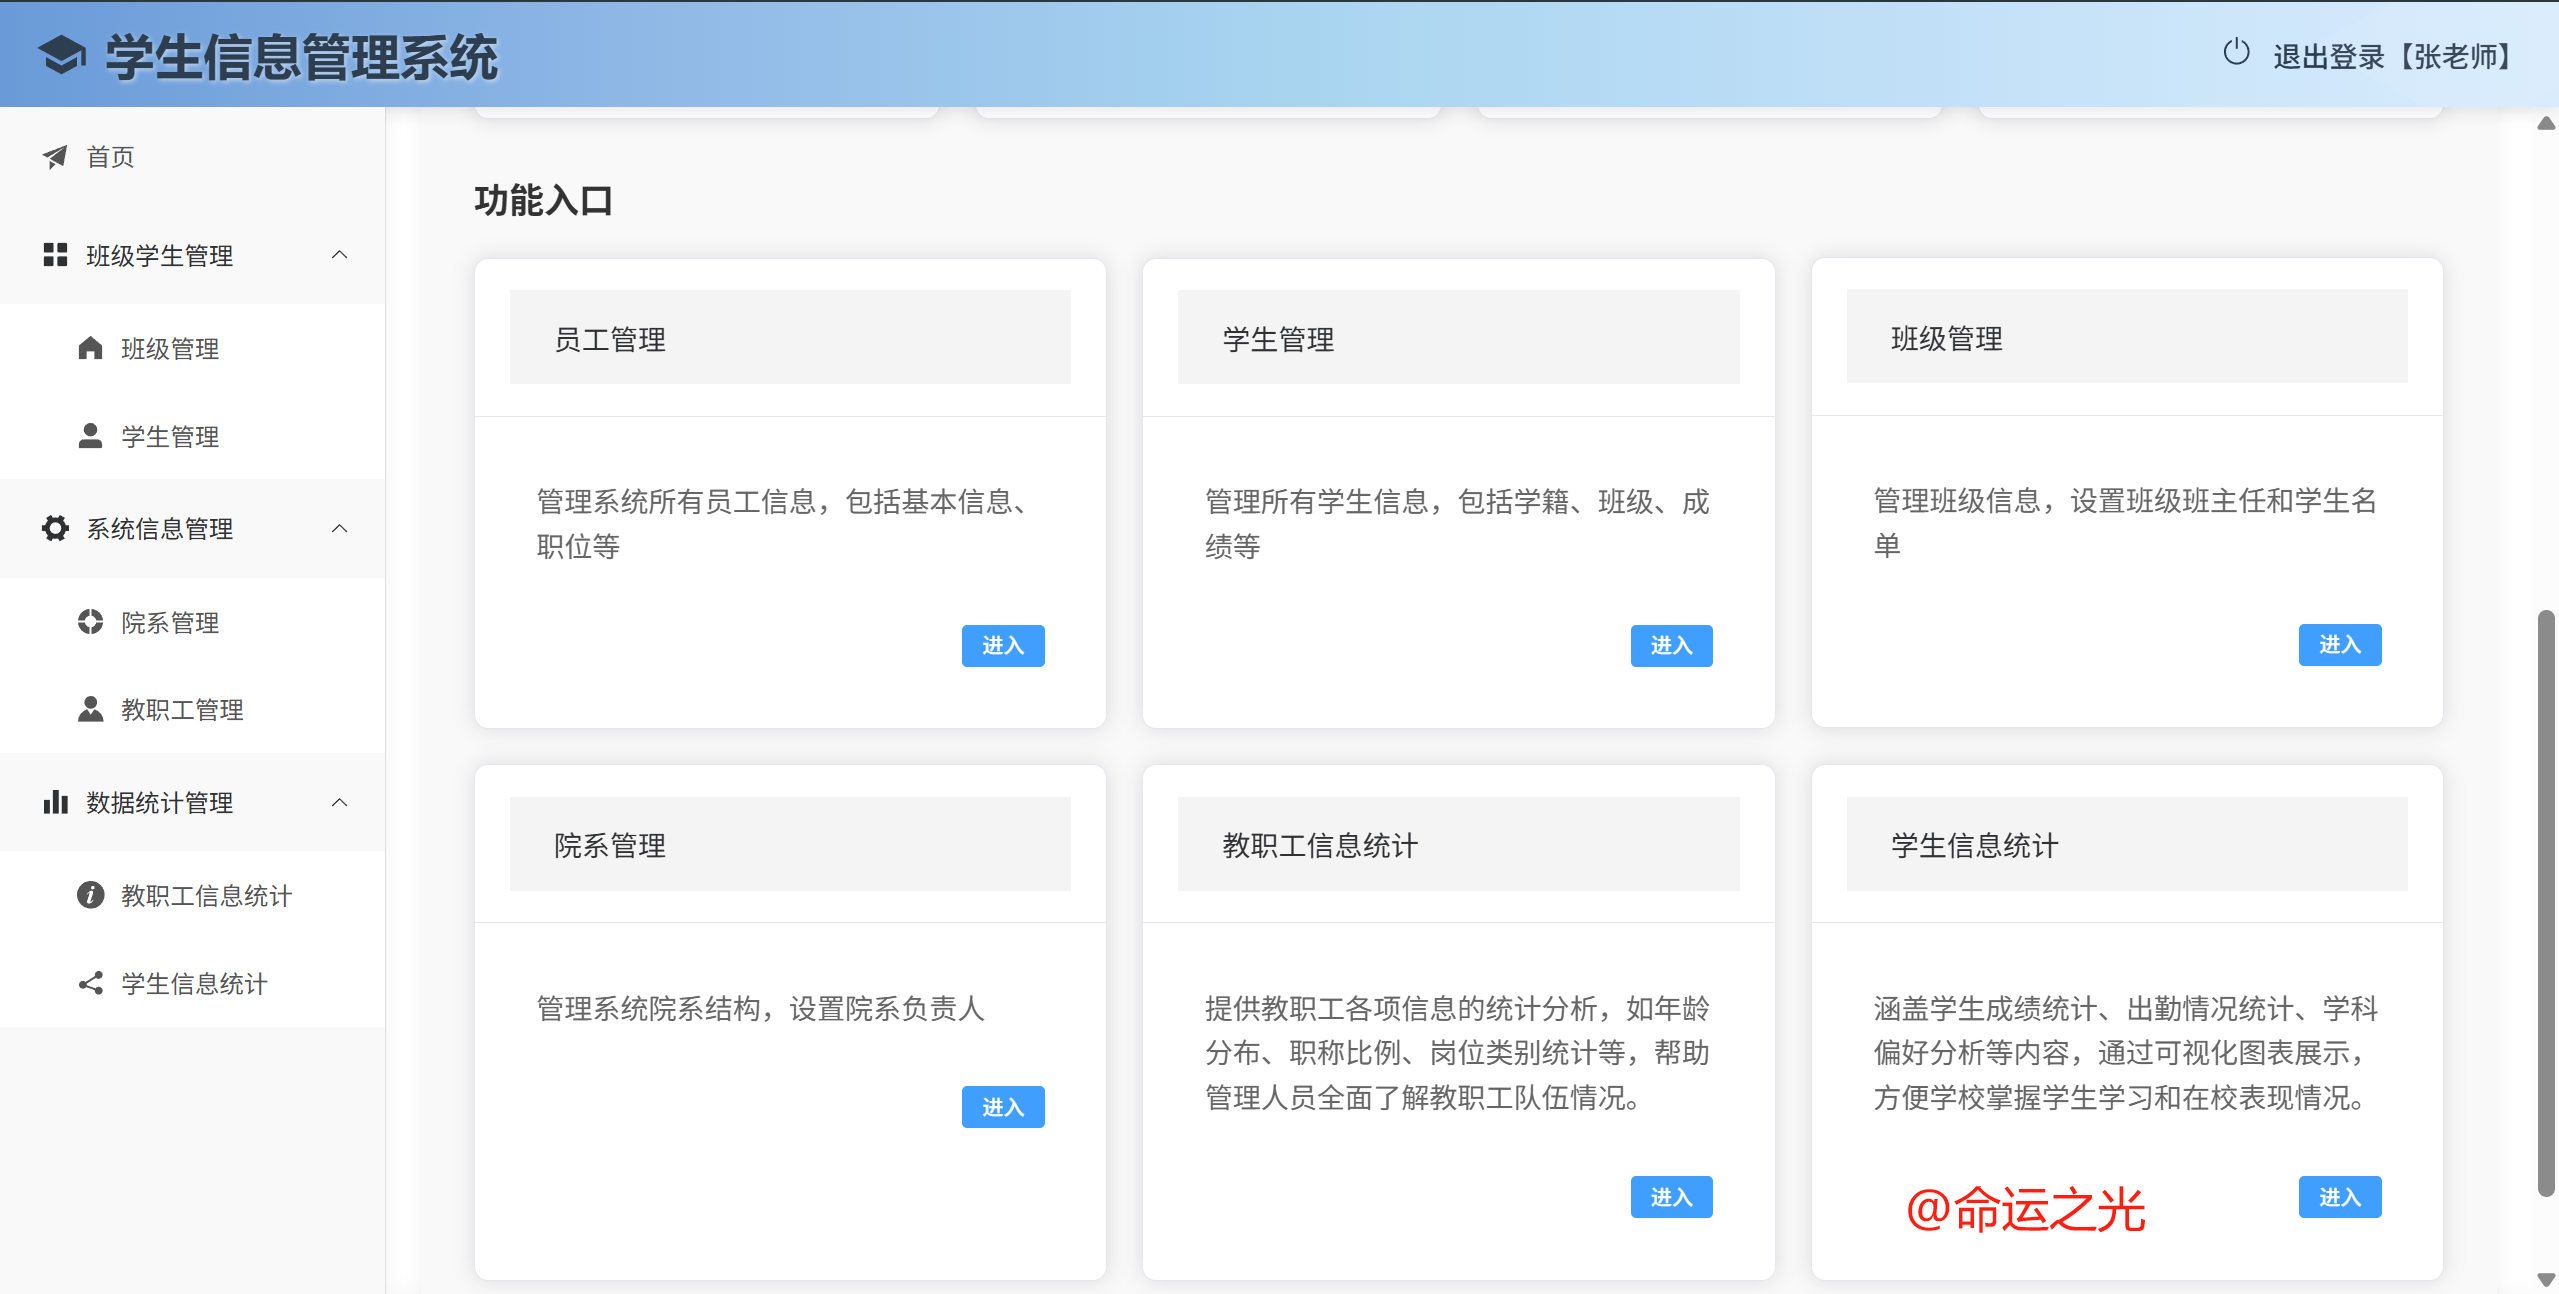Click the power icon beside logout

pyautogui.click(x=2236, y=53)
